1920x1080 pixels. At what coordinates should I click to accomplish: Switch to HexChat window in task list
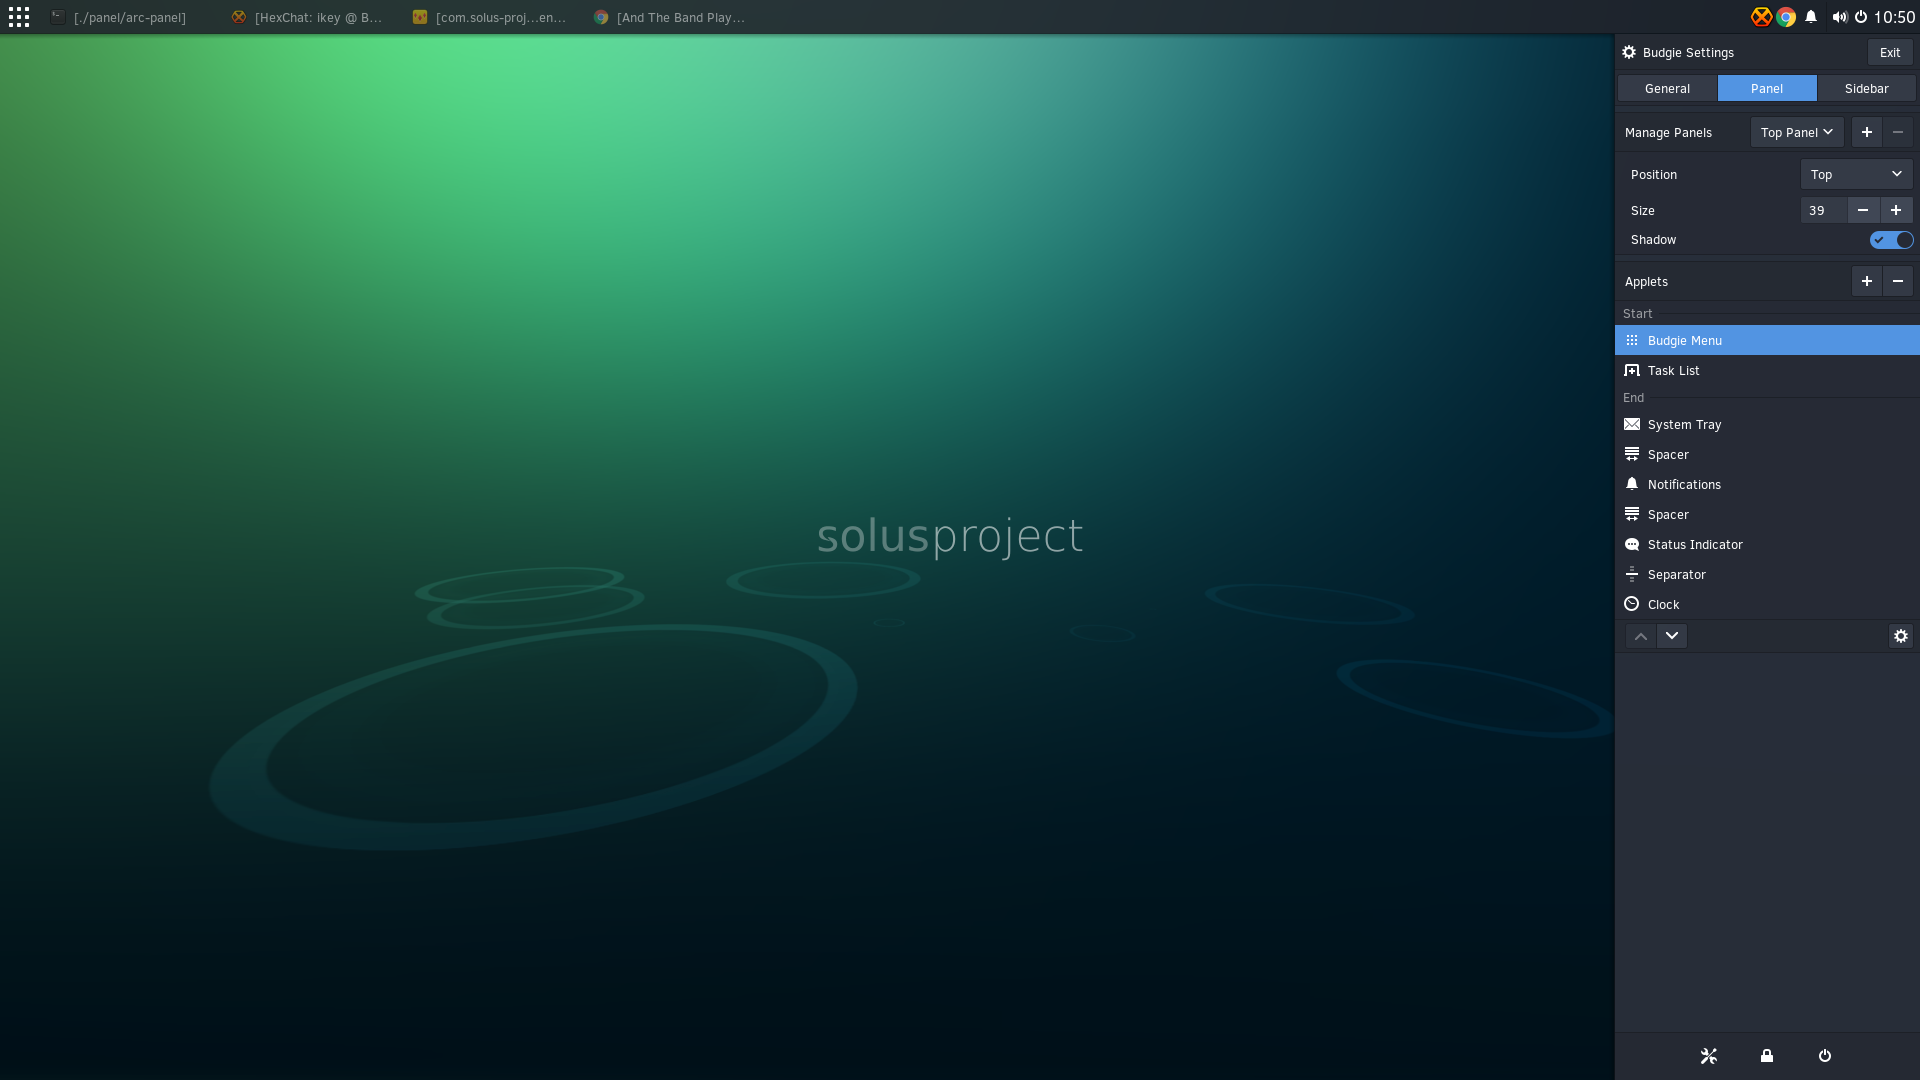pos(307,17)
